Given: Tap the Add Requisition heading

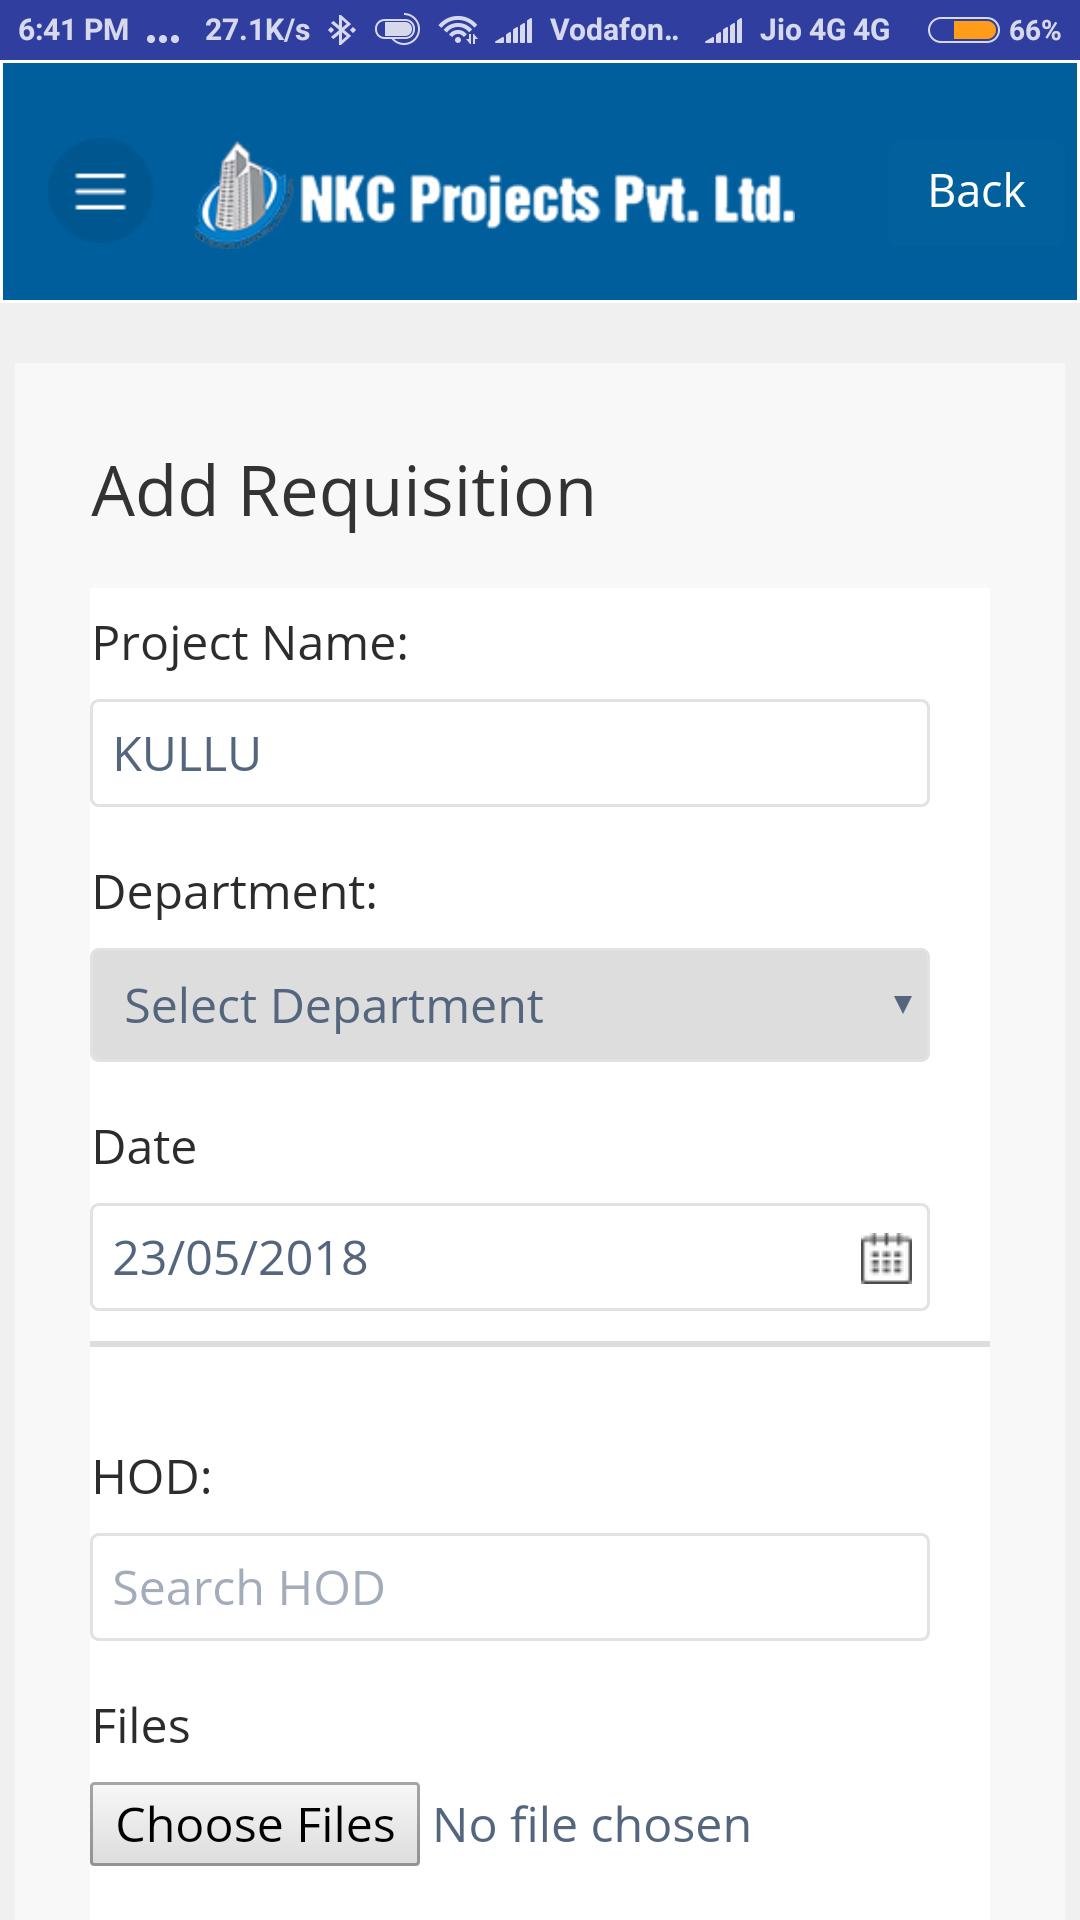Looking at the screenshot, I should pyautogui.click(x=344, y=492).
